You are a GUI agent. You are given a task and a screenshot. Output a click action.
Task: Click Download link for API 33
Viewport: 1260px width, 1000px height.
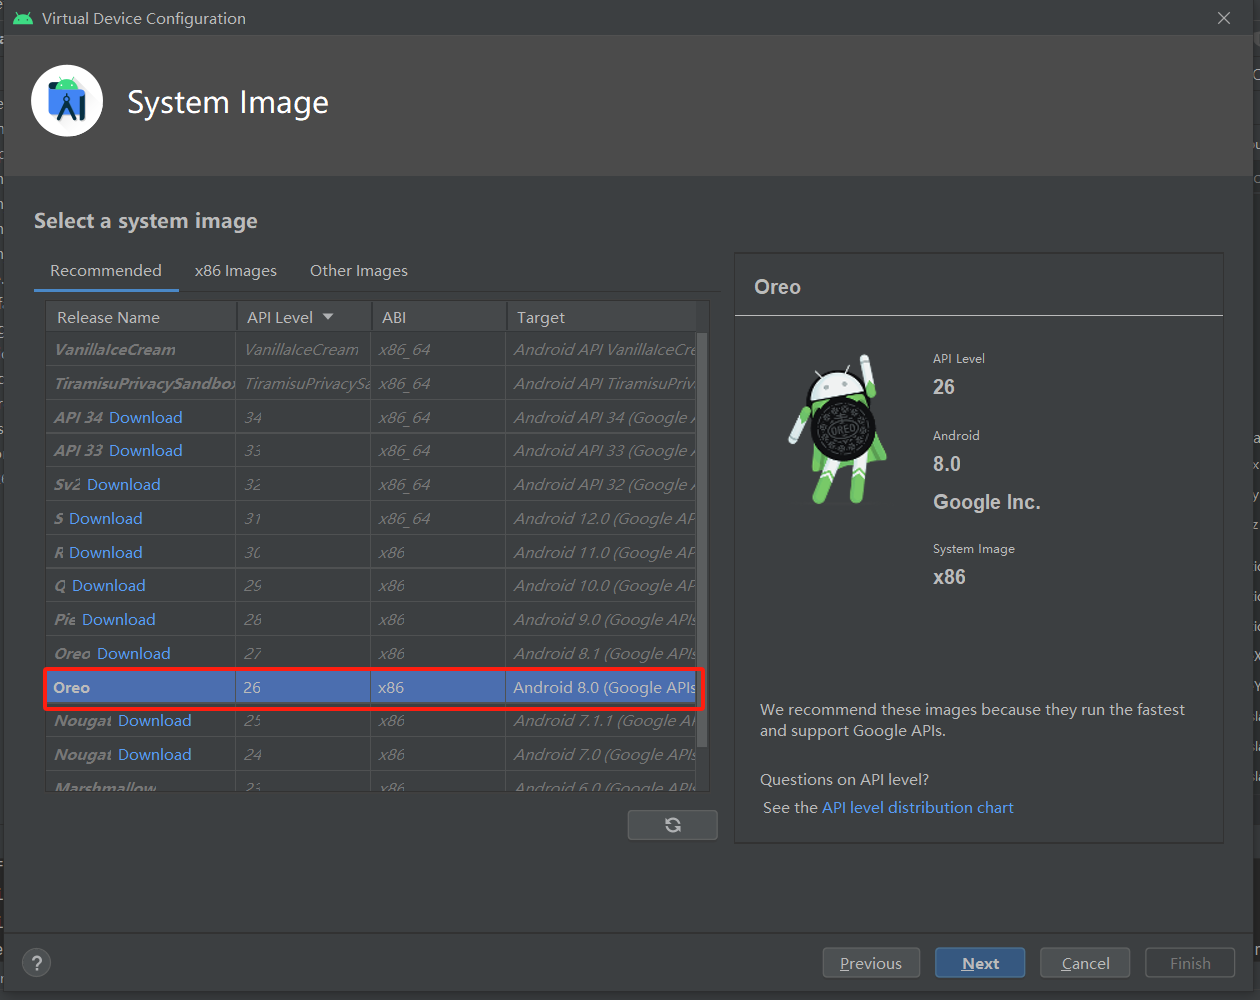click(x=146, y=451)
